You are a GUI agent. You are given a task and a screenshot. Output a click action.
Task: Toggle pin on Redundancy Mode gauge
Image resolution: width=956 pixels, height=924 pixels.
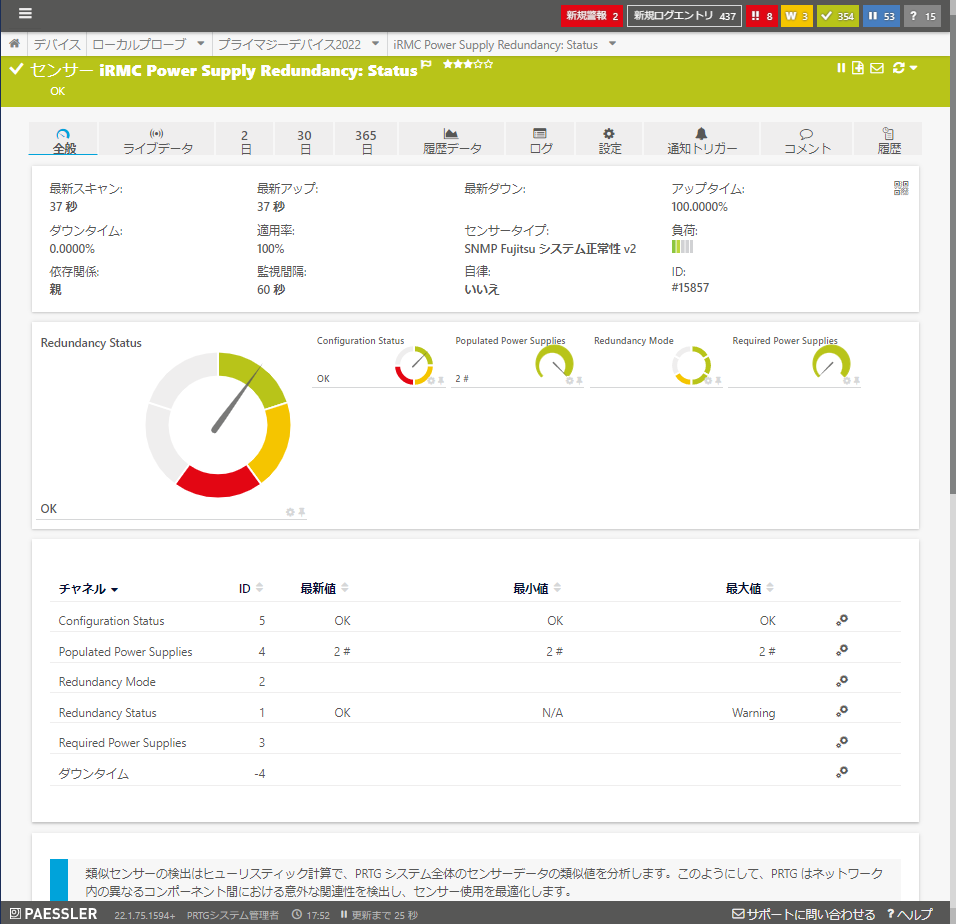718,380
